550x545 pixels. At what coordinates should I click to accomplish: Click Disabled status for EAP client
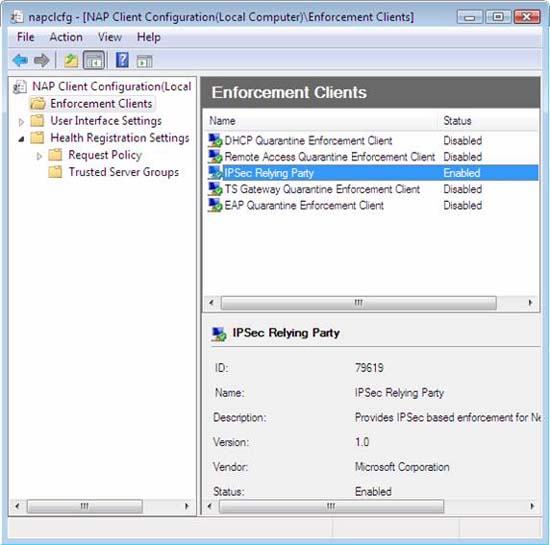[463, 206]
